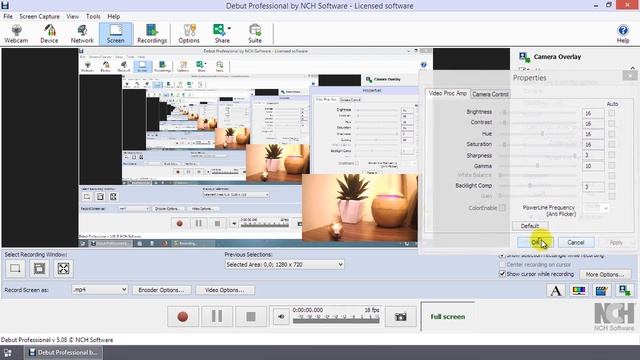Click the camera overlay icon at bottom right

(x=624, y=291)
